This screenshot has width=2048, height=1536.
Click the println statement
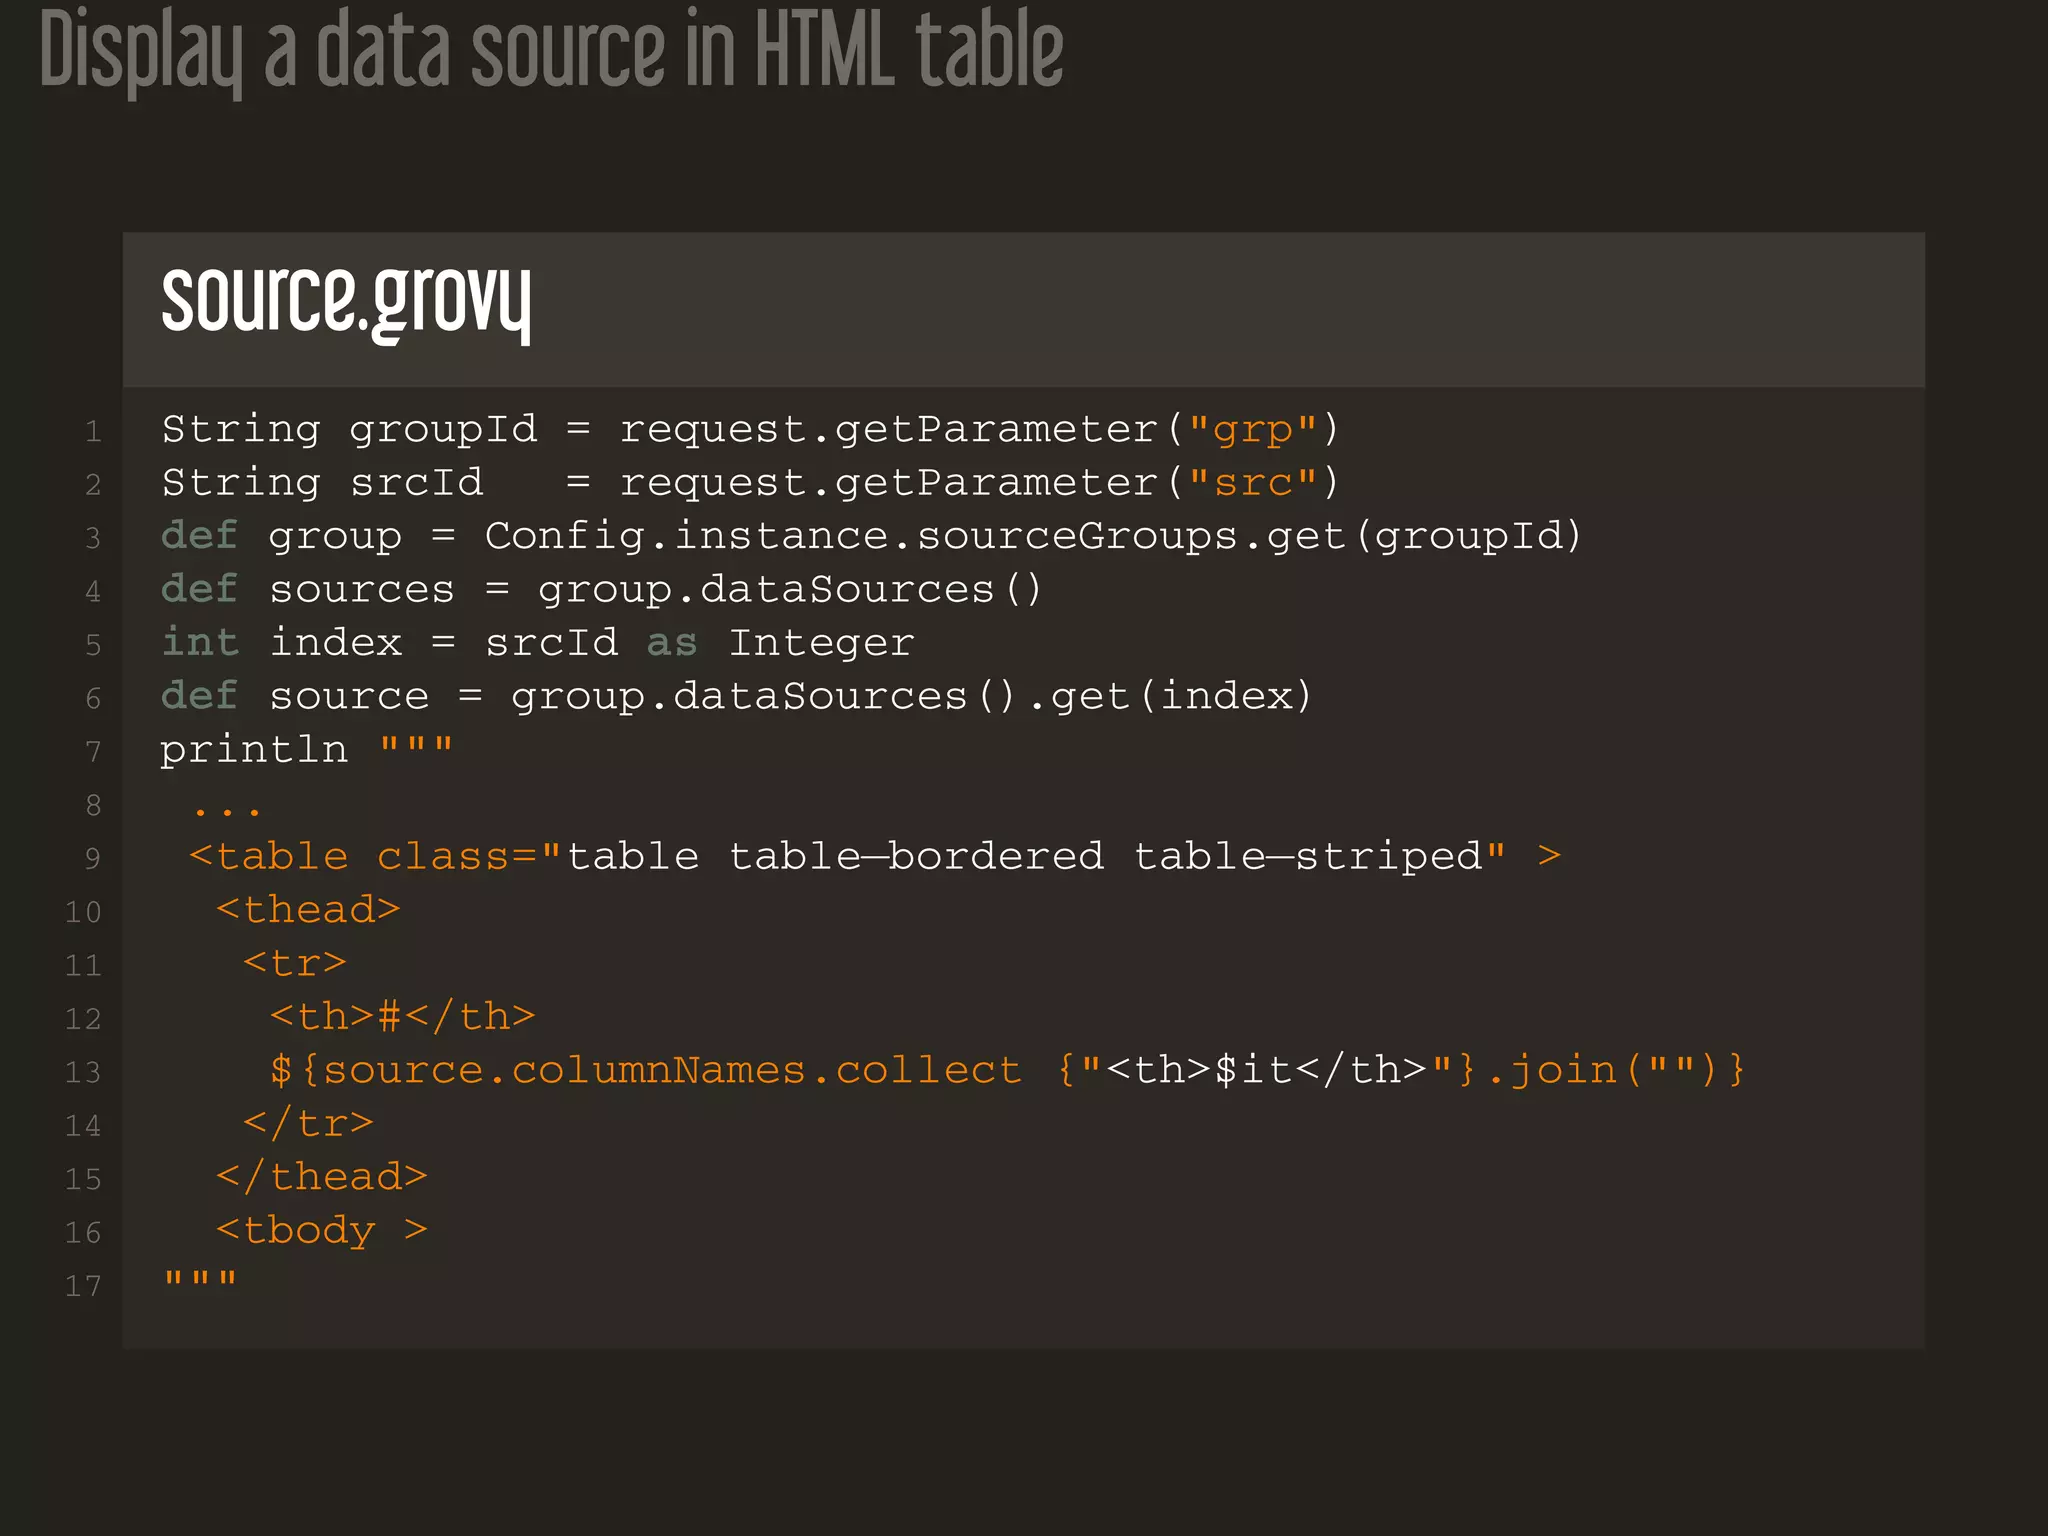pyautogui.click(x=254, y=750)
